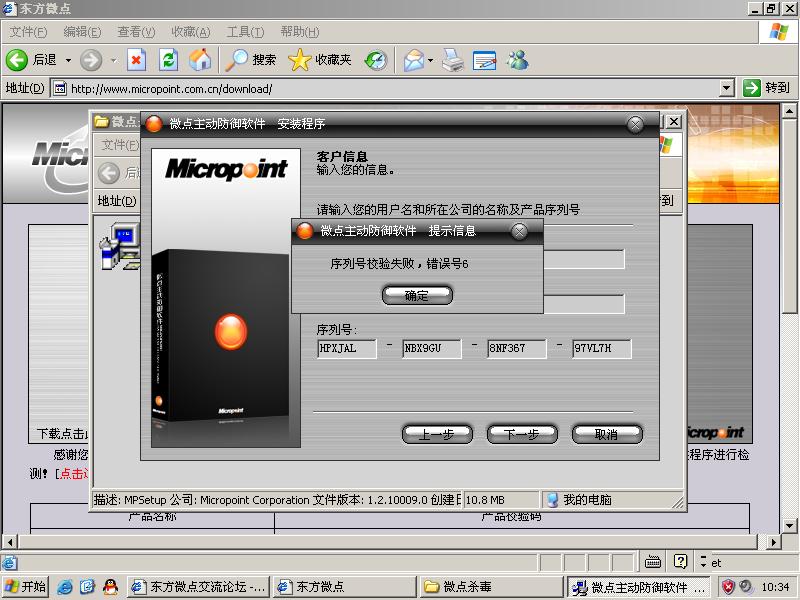Click the horizontal scroll left arrow
The width and height of the screenshot is (800, 600).
(x=10, y=542)
